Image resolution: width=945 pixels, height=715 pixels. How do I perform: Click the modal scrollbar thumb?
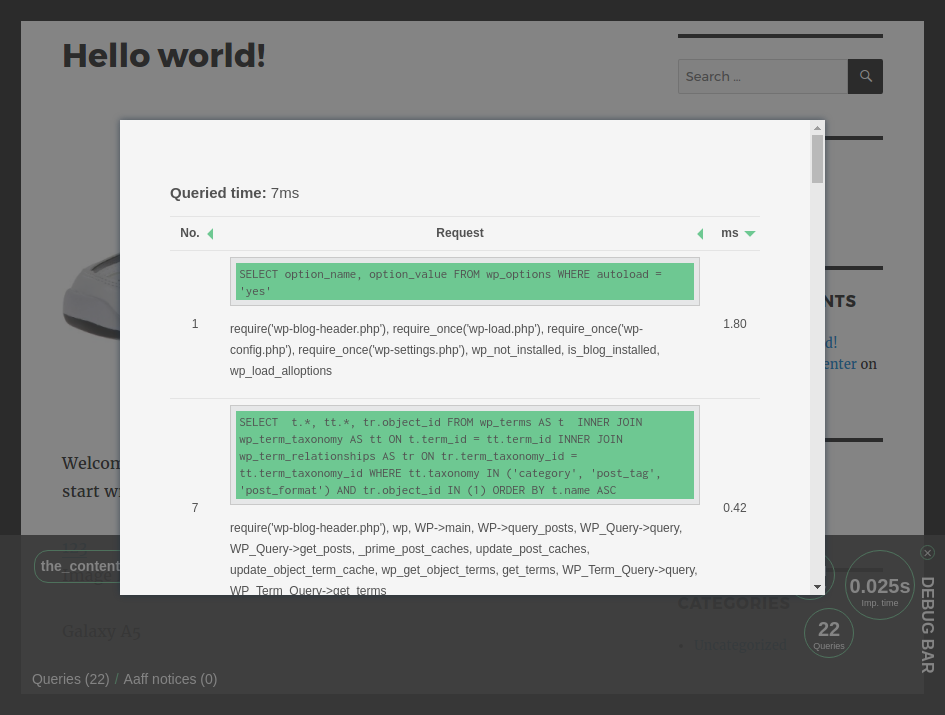click(817, 159)
